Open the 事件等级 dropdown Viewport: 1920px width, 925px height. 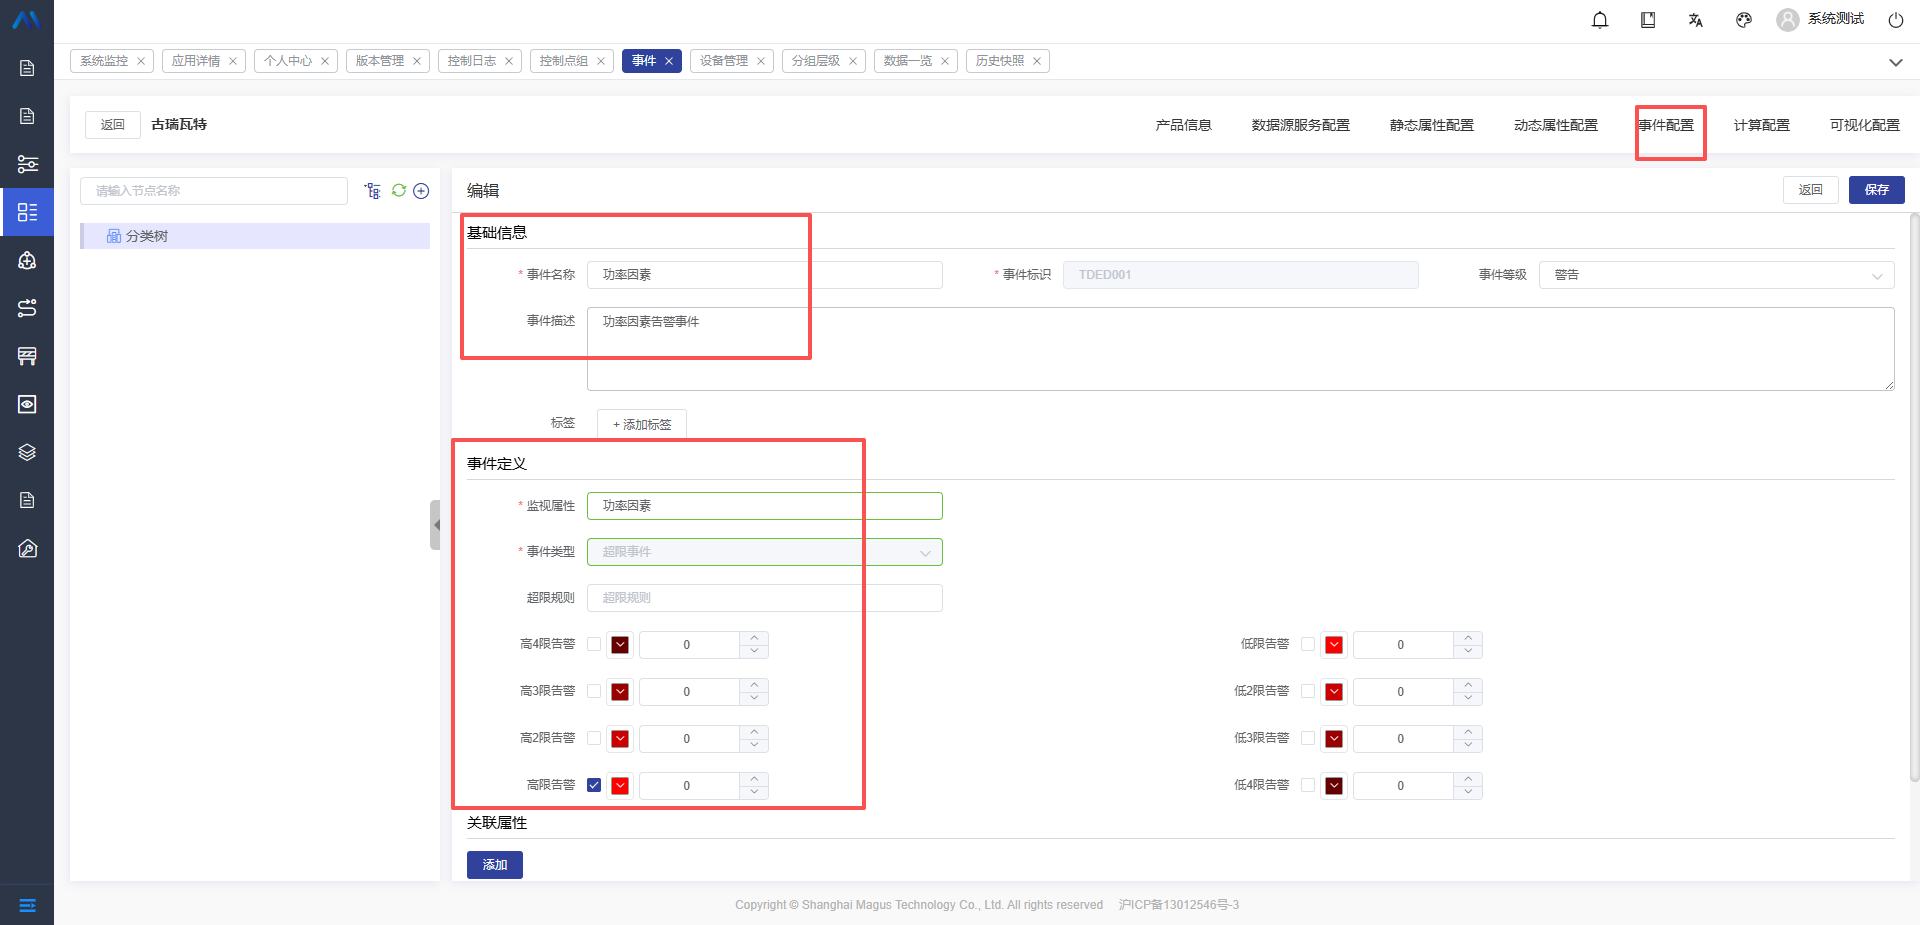[x=1716, y=275]
